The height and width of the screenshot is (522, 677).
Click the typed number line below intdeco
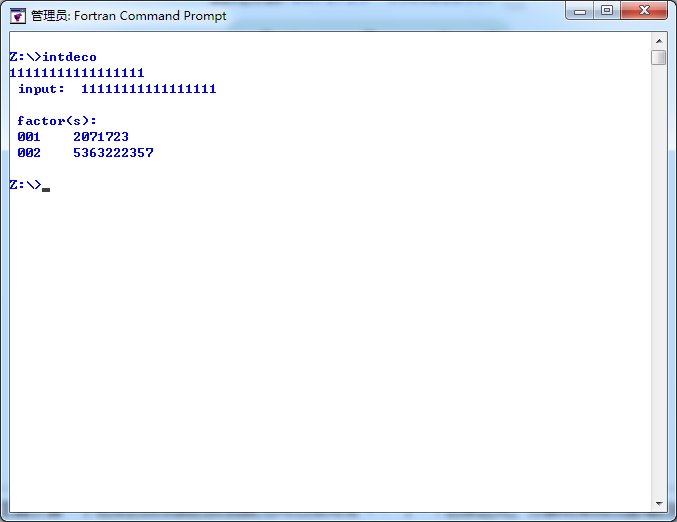click(77, 73)
